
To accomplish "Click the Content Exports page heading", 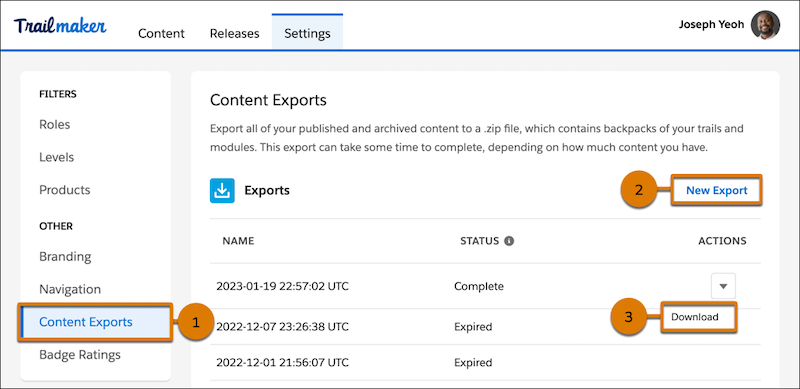I will tap(268, 100).
